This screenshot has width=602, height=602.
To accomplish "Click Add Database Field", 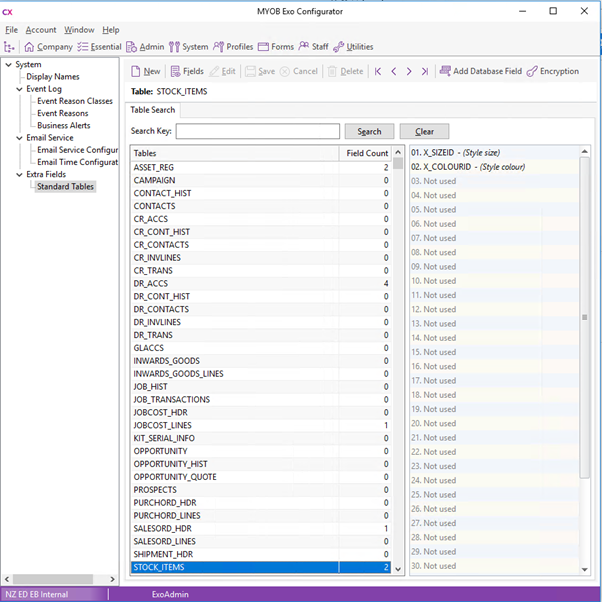I will (481, 71).
